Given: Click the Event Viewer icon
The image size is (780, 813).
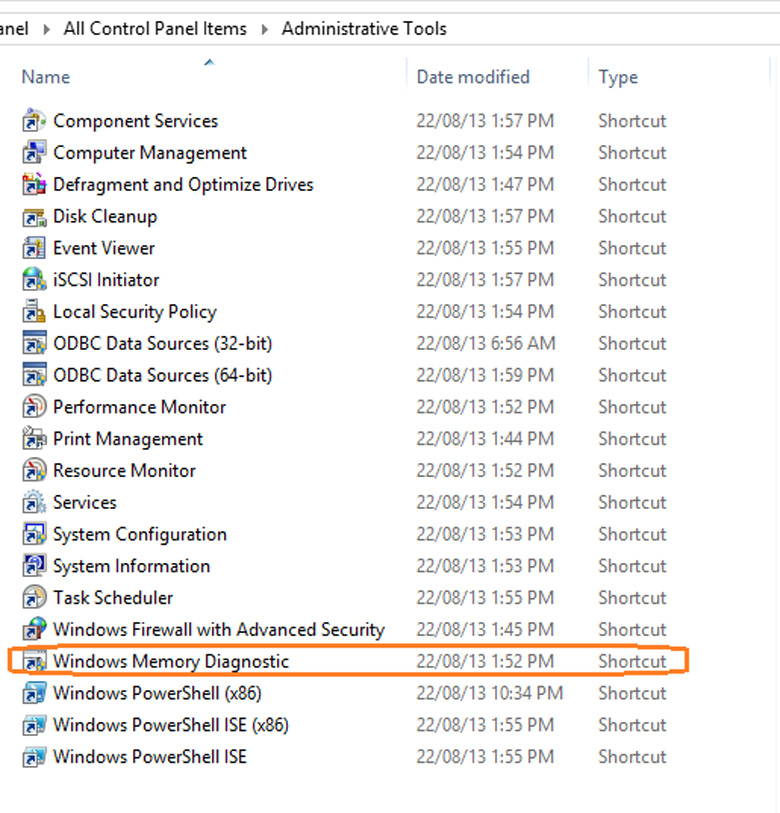Looking at the screenshot, I should click(x=34, y=249).
